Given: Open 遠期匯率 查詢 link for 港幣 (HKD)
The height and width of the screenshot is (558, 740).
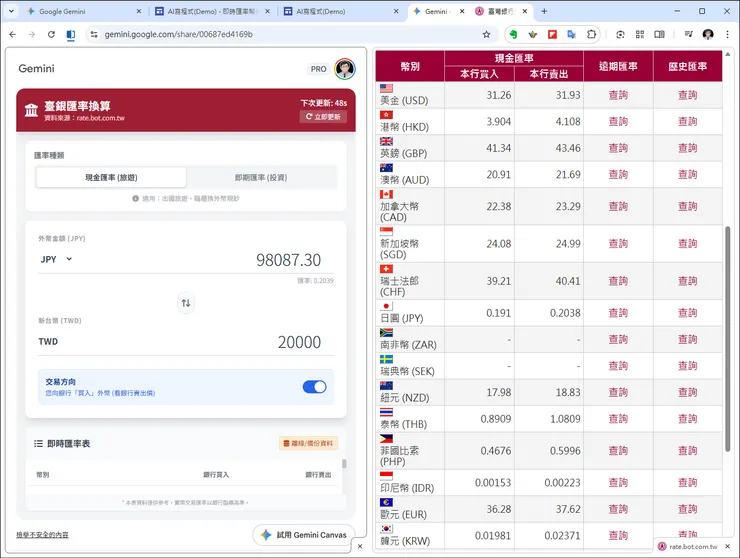Looking at the screenshot, I should (x=618, y=121).
